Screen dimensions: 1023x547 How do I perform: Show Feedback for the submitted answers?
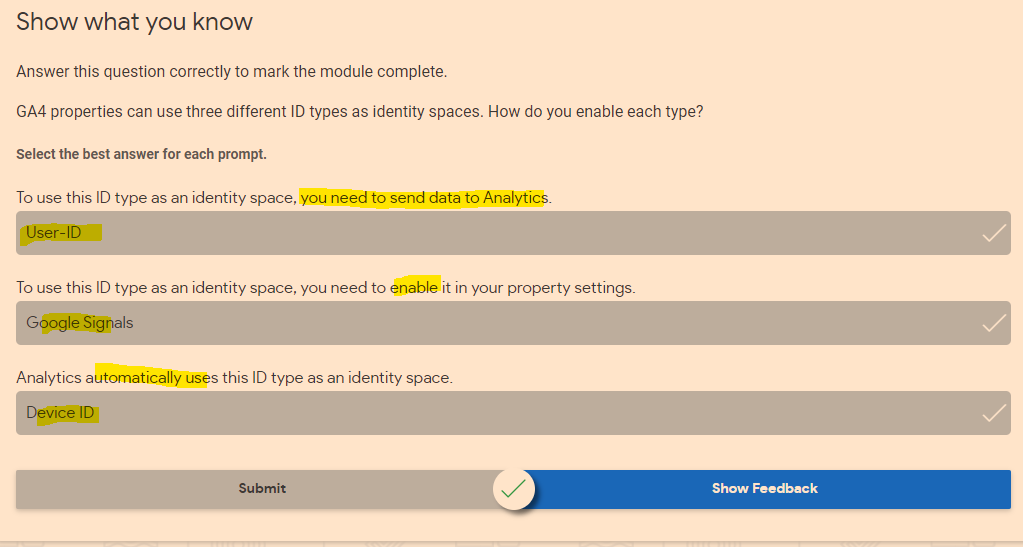coord(764,489)
